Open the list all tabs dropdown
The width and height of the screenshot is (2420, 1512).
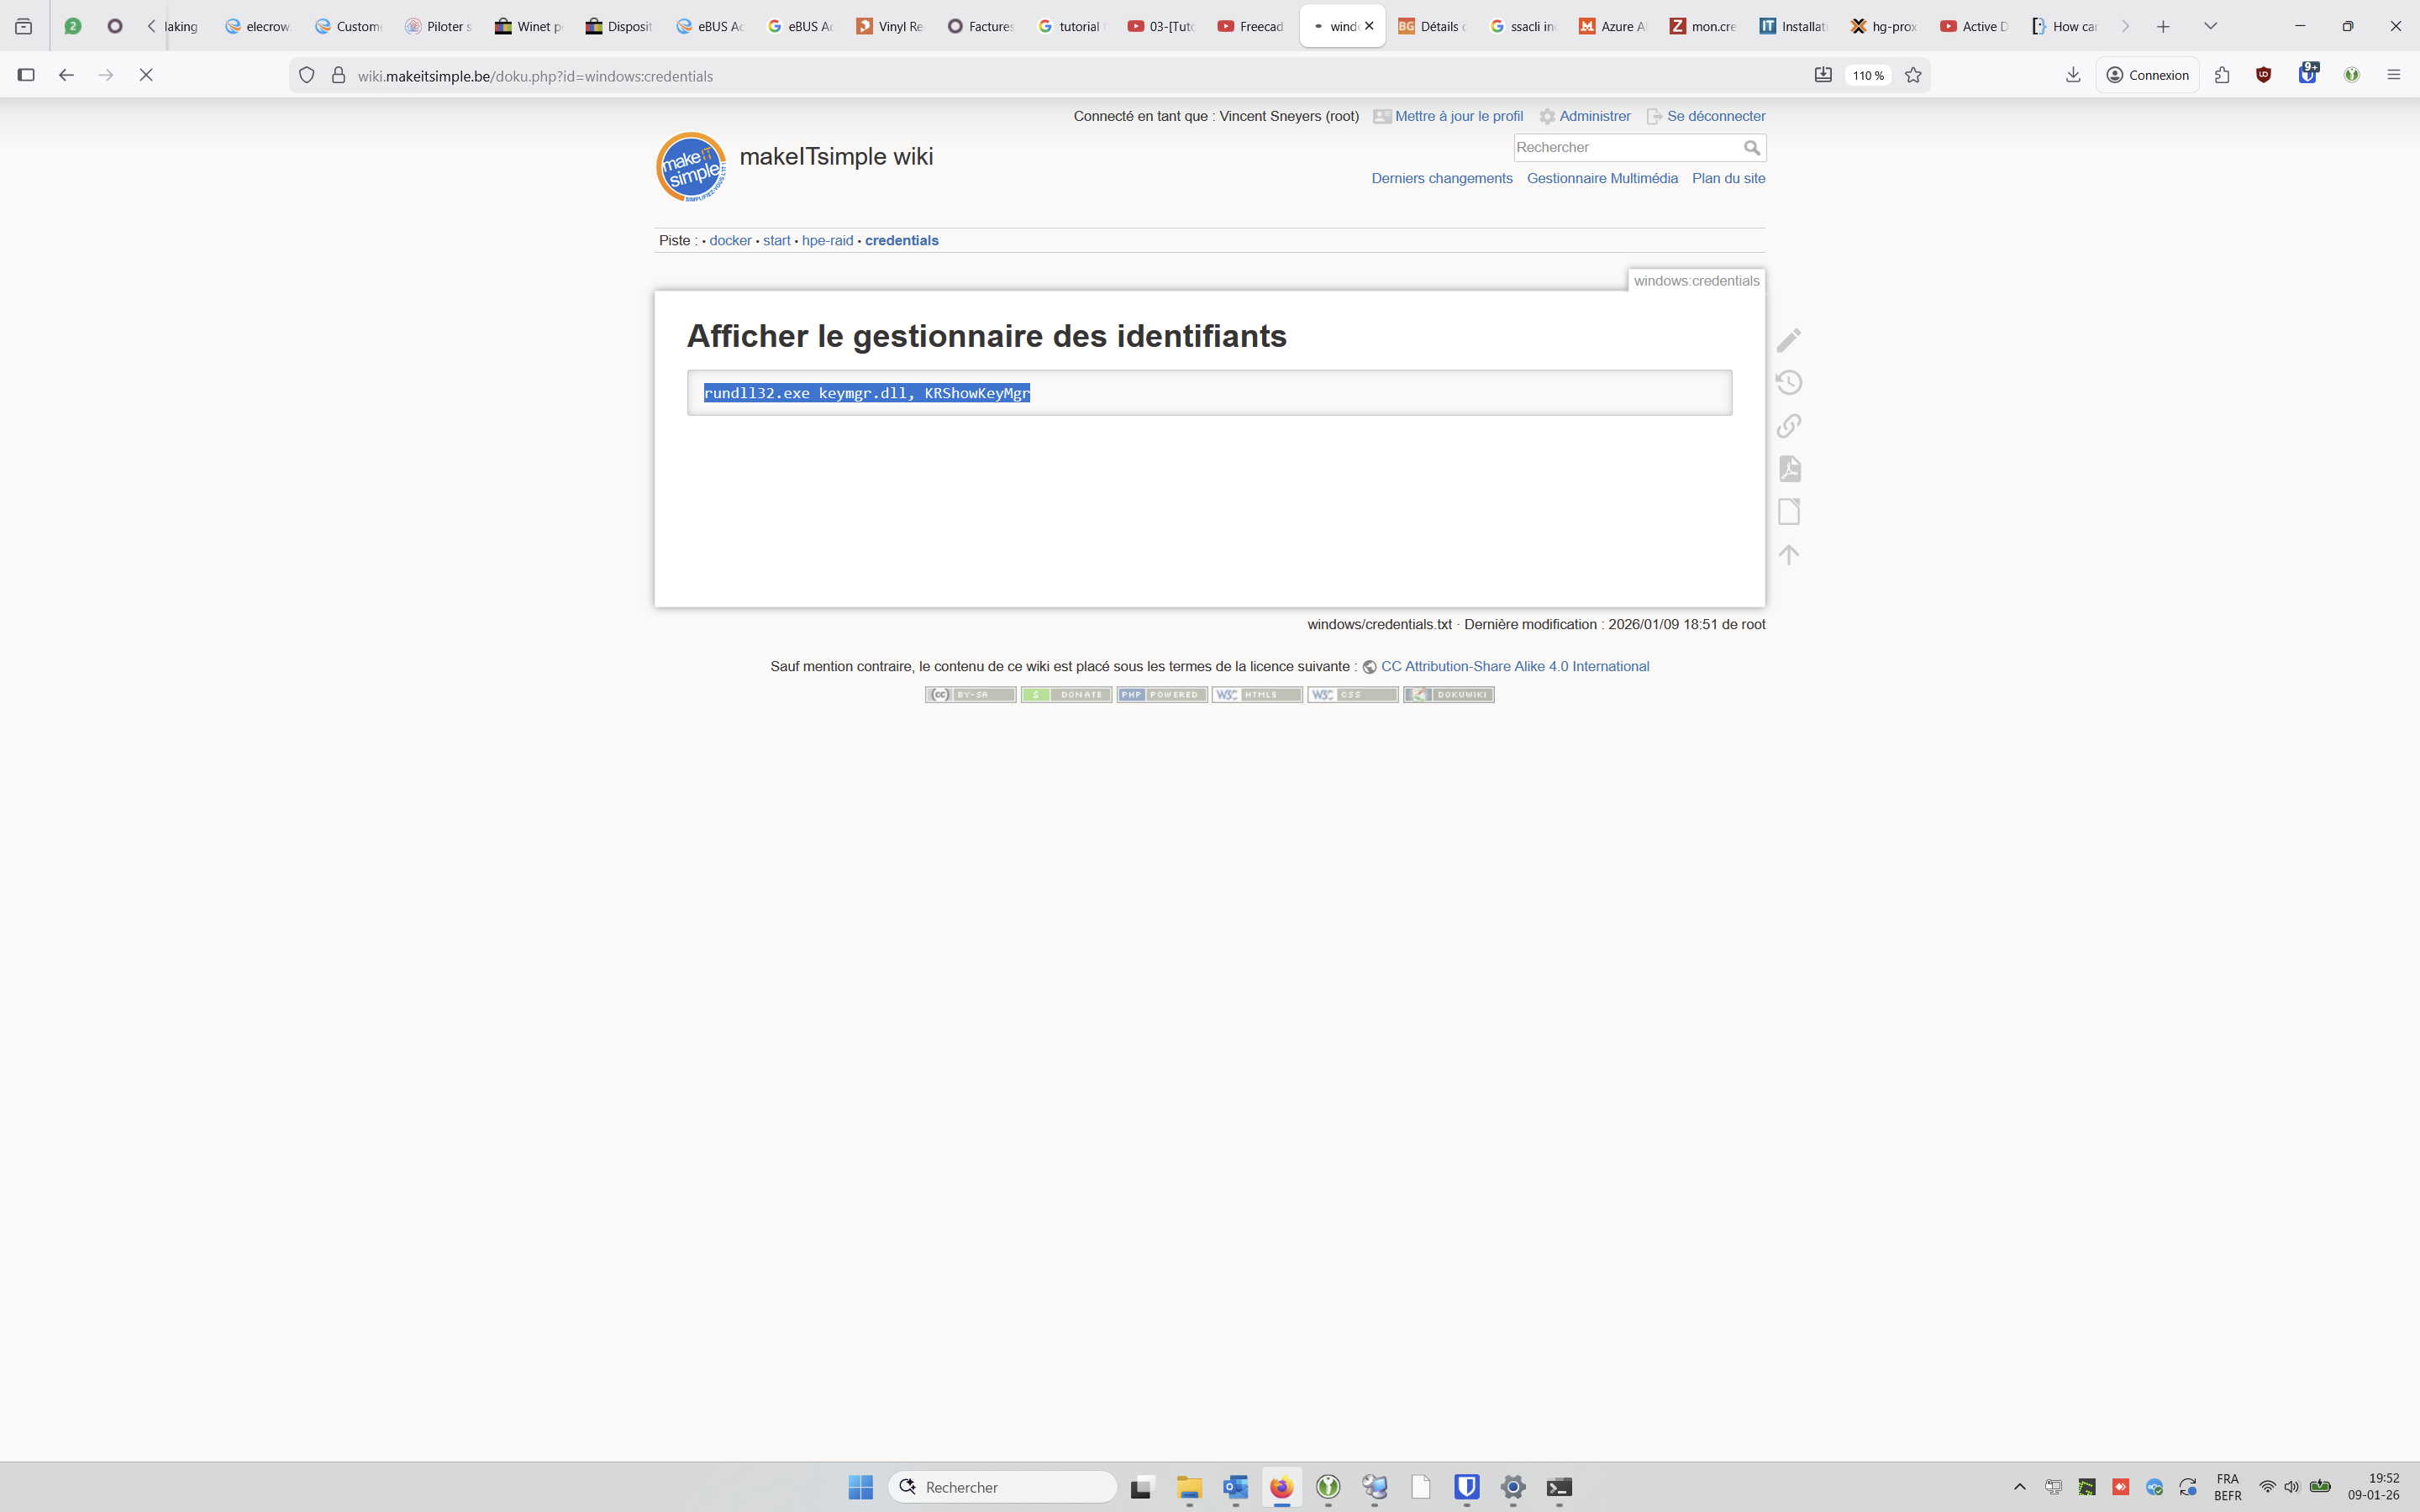point(2210,26)
